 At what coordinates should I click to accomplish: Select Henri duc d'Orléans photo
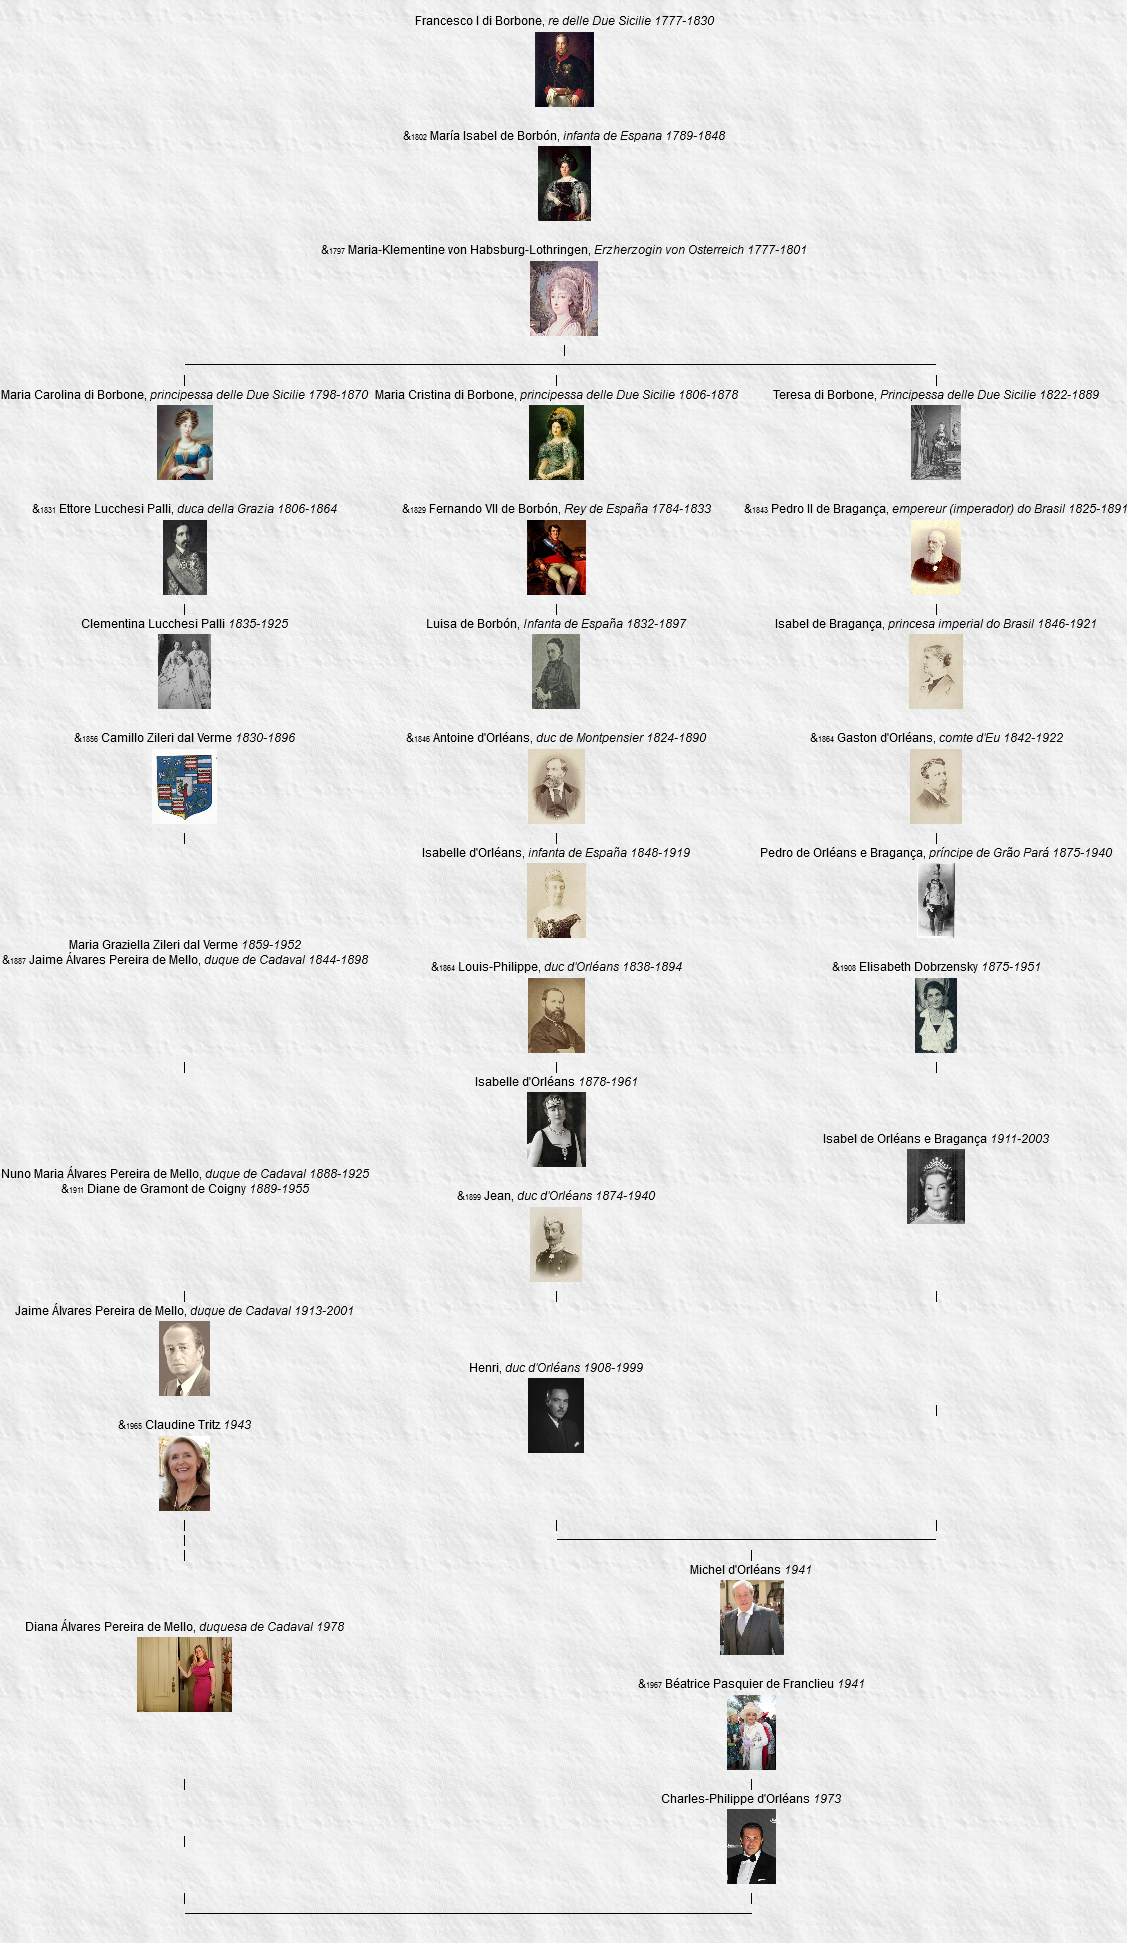[556, 1416]
